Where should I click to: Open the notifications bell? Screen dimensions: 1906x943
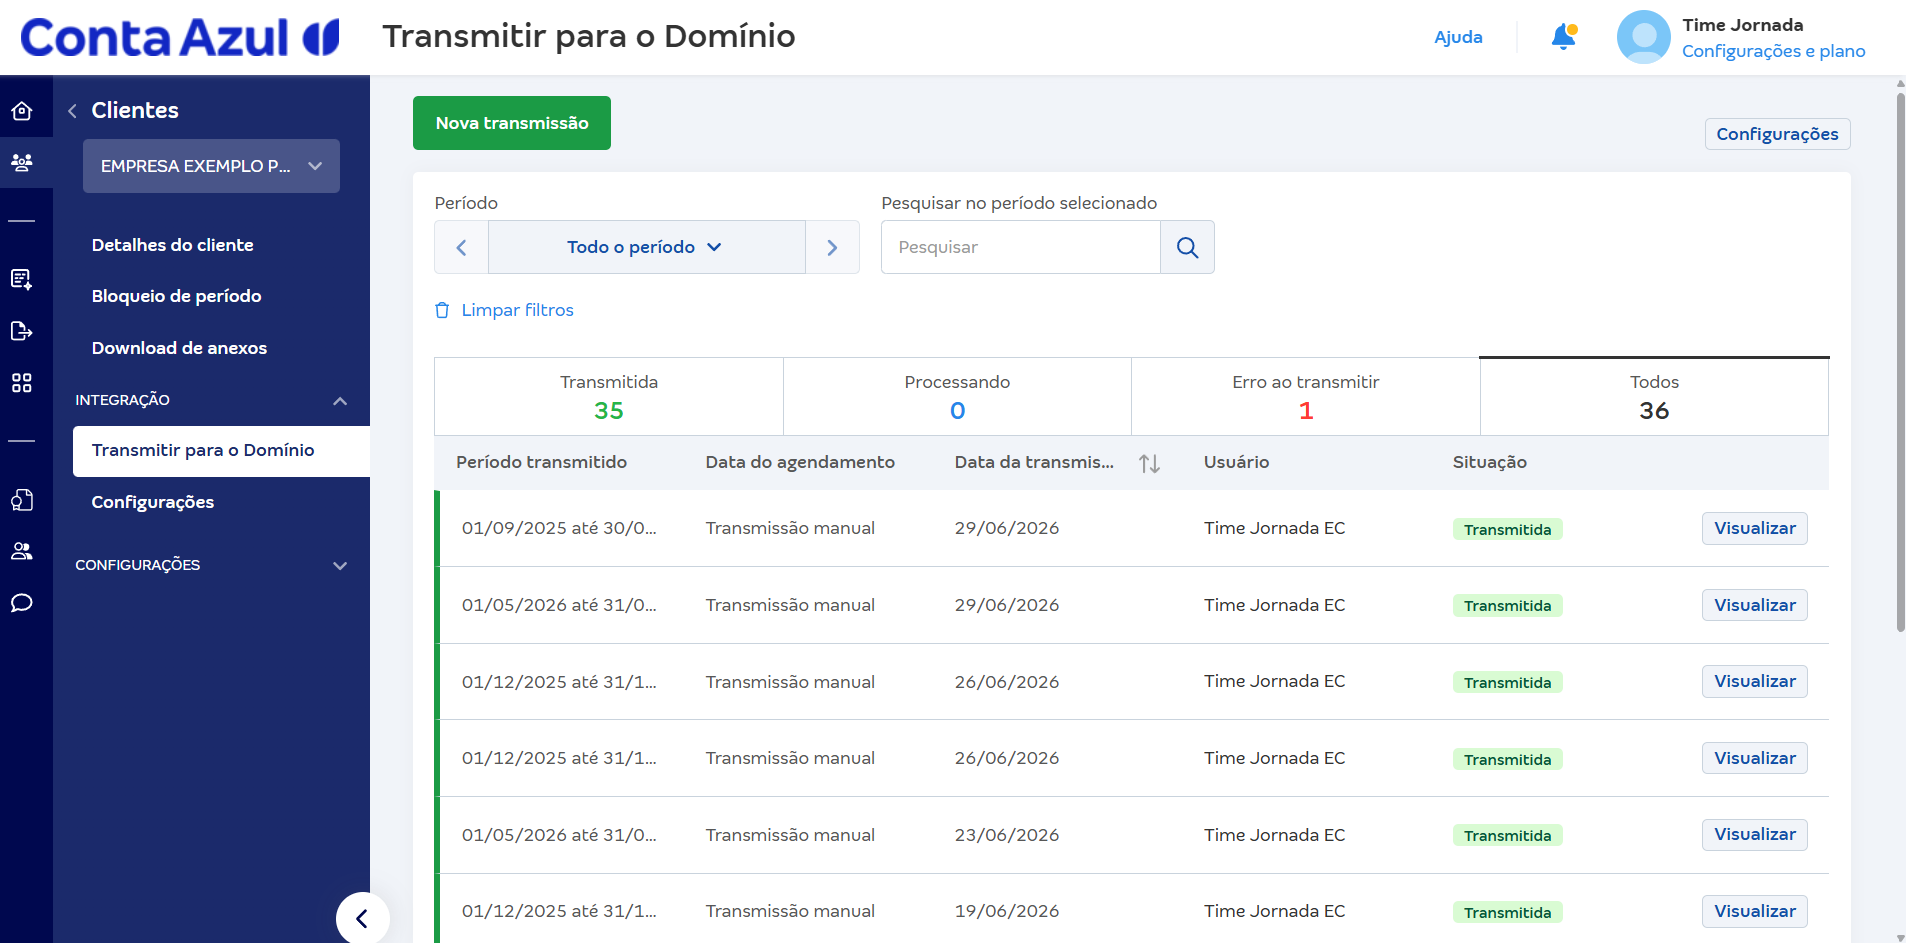pos(1564,37)
